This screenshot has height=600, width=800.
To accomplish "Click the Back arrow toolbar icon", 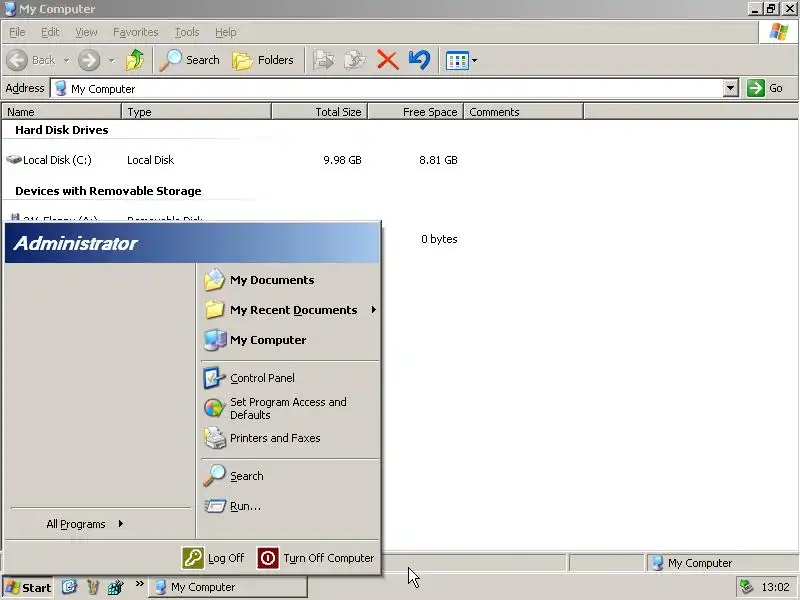I will pyautogui.click(x=17, y=60).
